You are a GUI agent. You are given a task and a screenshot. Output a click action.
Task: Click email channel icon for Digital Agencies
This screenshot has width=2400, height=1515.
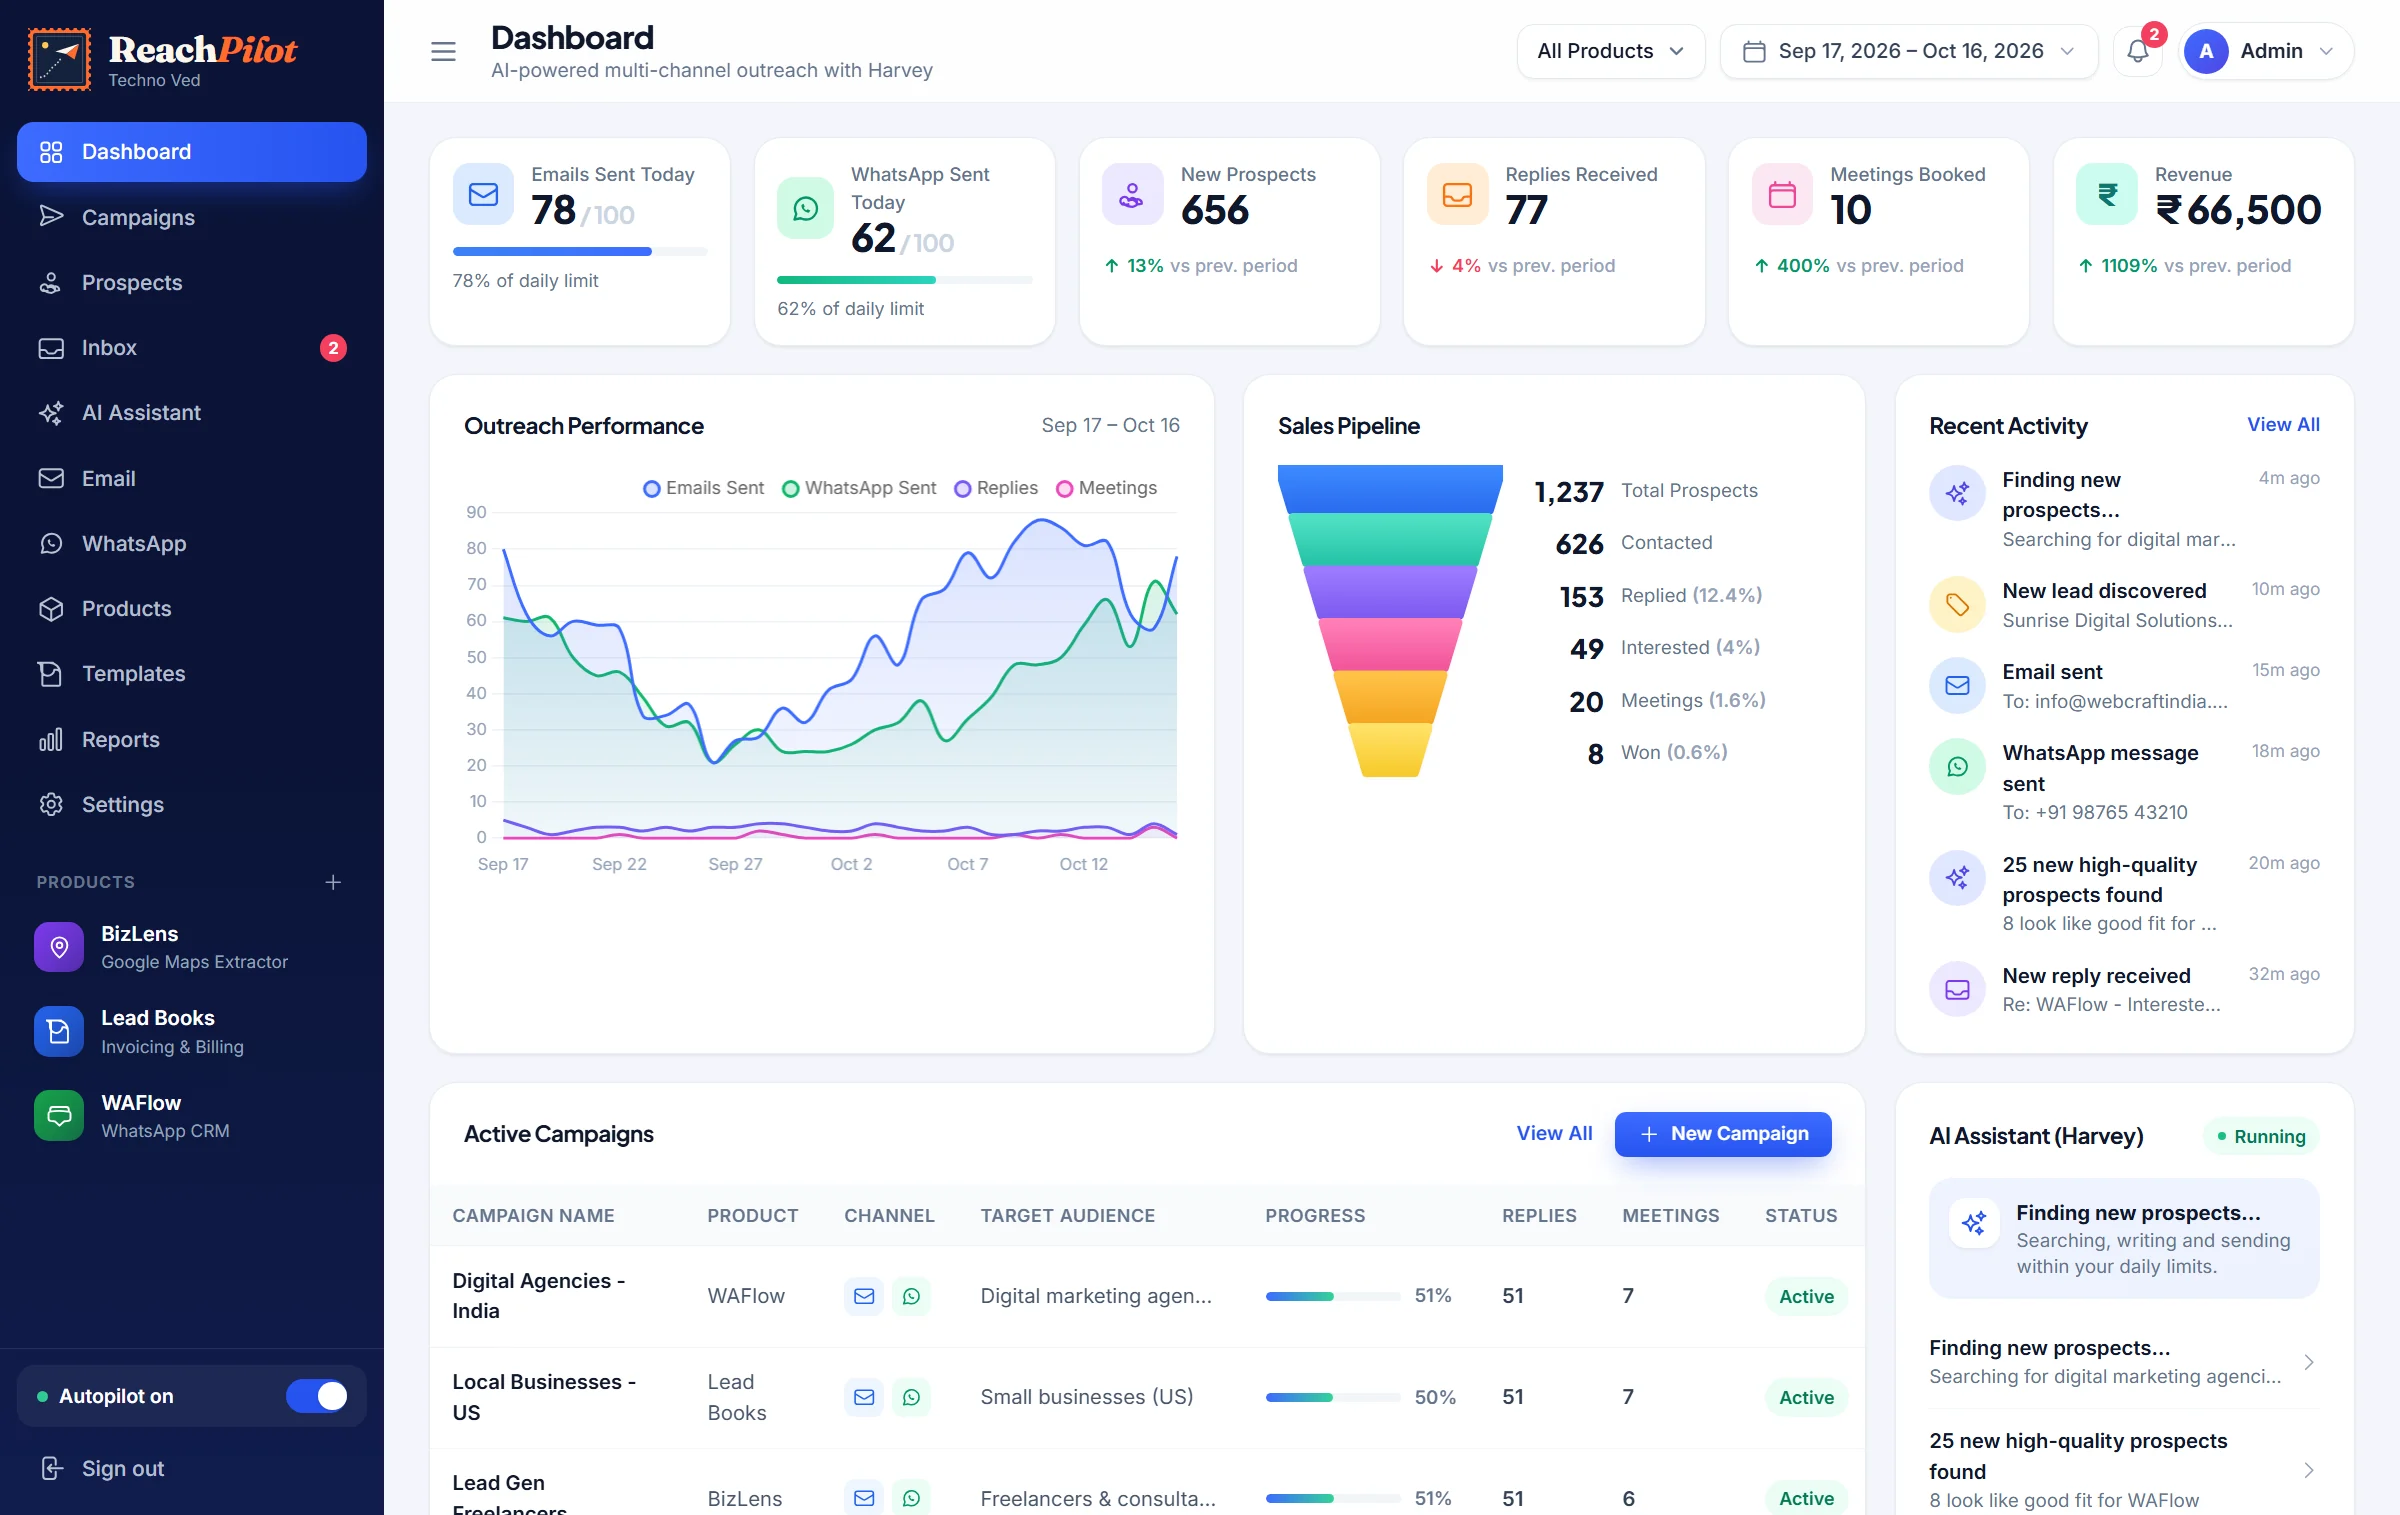coord(864,1296)
